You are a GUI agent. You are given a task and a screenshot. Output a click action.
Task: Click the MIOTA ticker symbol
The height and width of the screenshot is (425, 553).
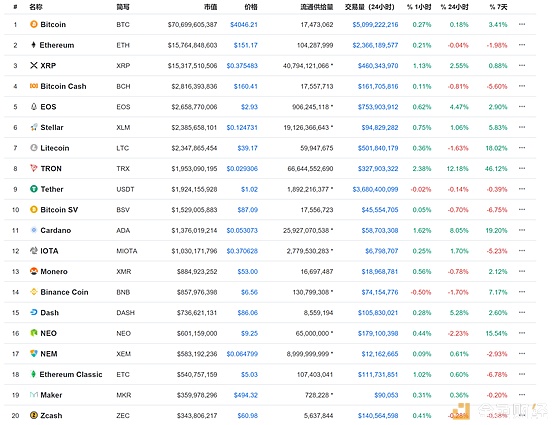click(127, 251)
